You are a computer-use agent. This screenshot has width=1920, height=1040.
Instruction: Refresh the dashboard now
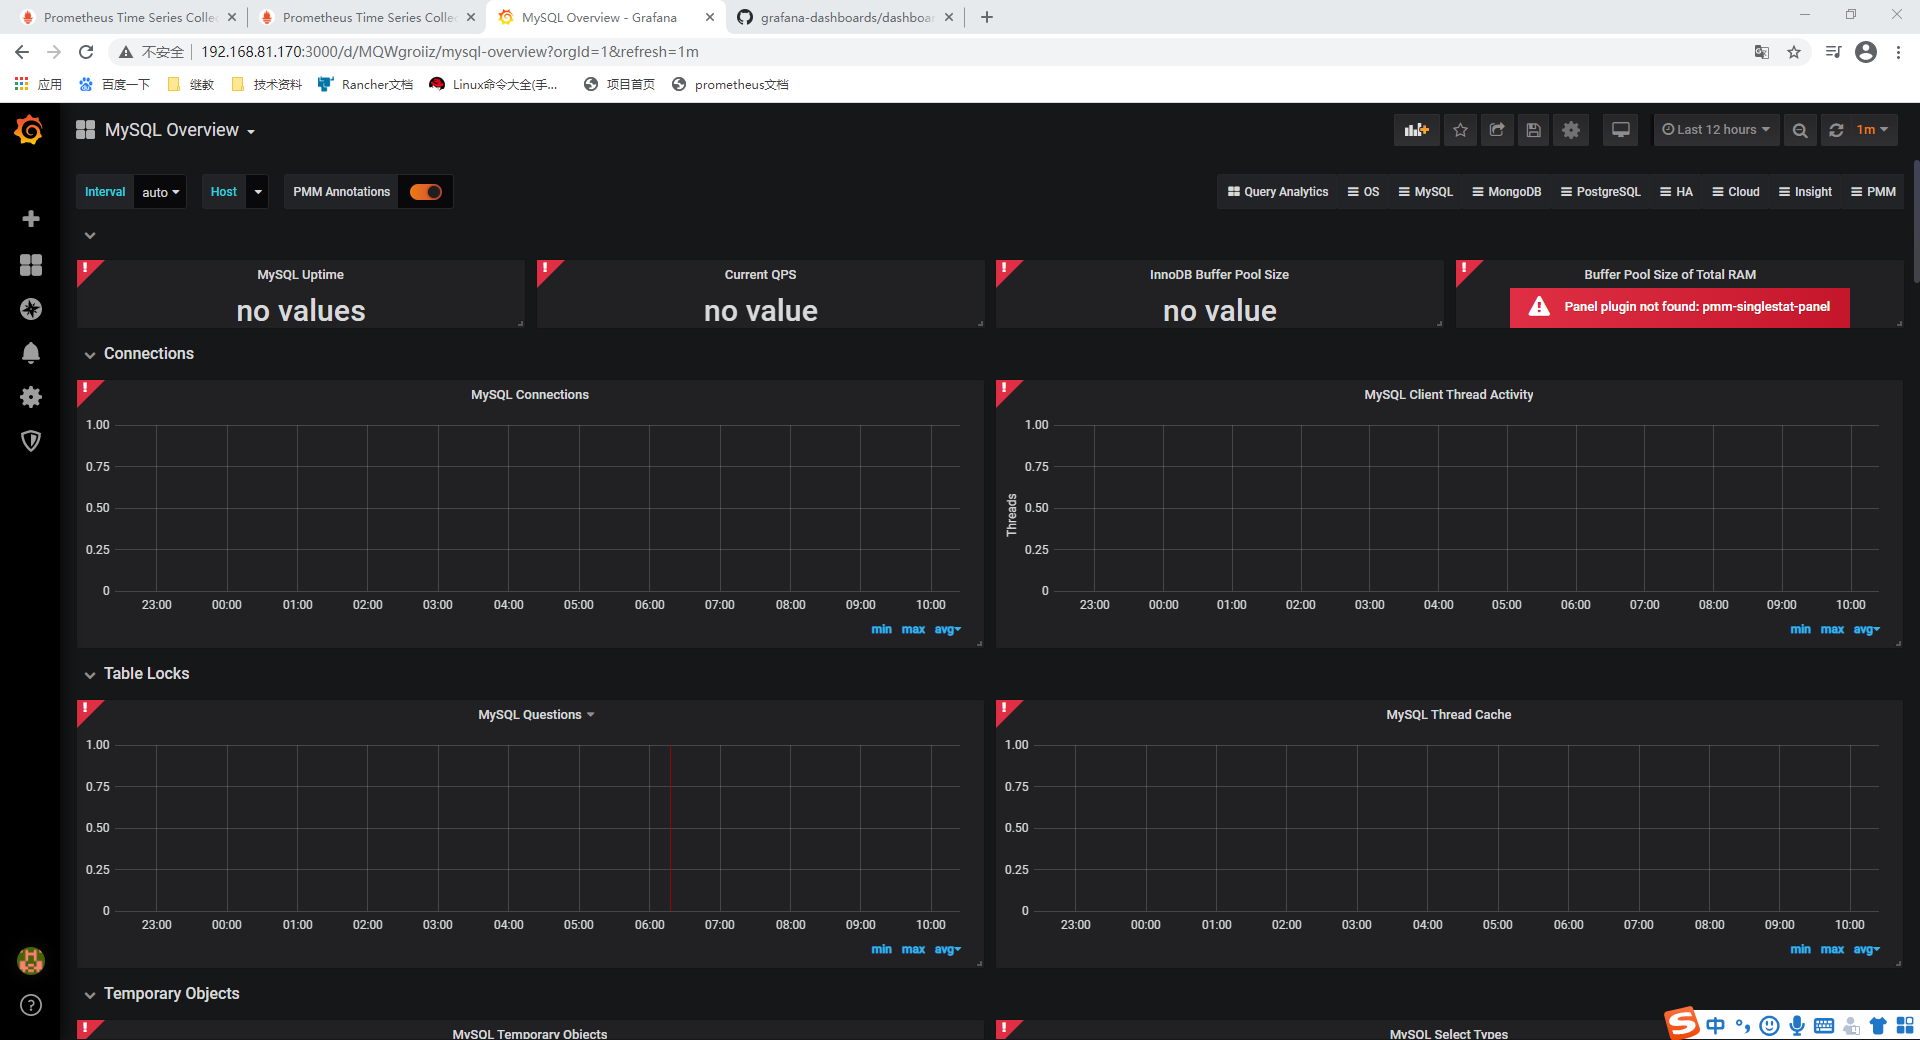coord(1836,130)
